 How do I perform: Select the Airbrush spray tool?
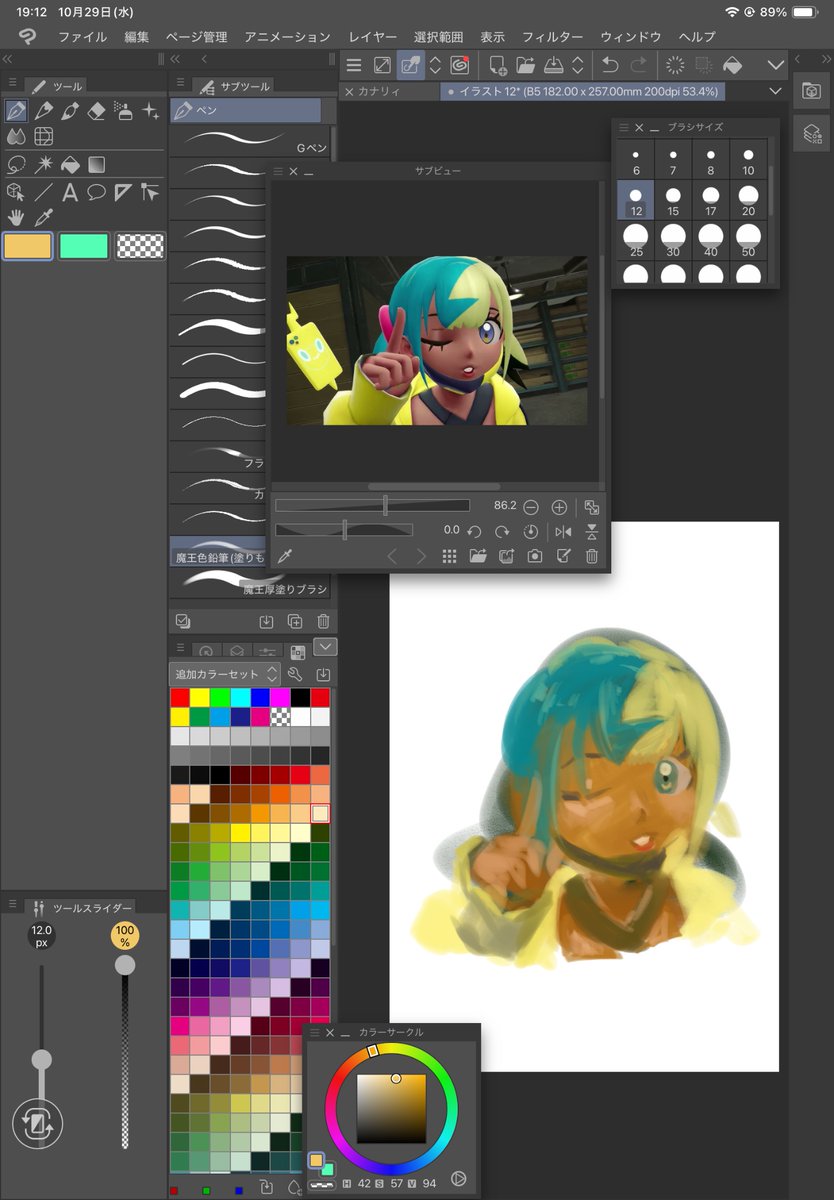point(124,111)
